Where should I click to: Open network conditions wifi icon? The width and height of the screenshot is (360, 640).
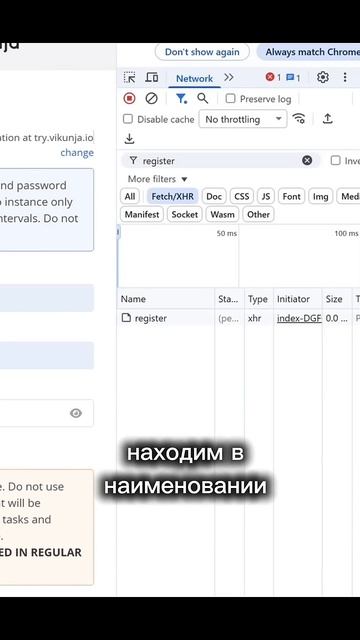[299, 119]
